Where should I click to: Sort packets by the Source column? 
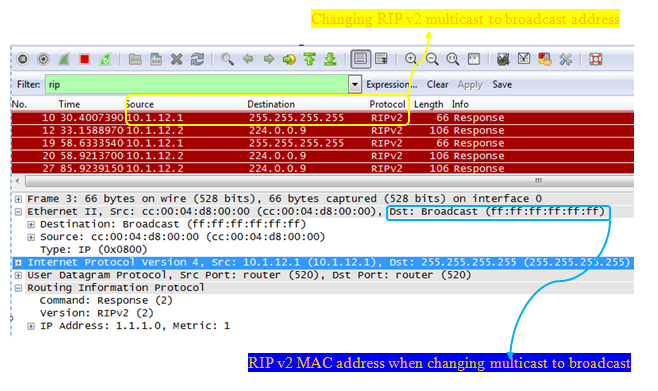coord(140,104)
